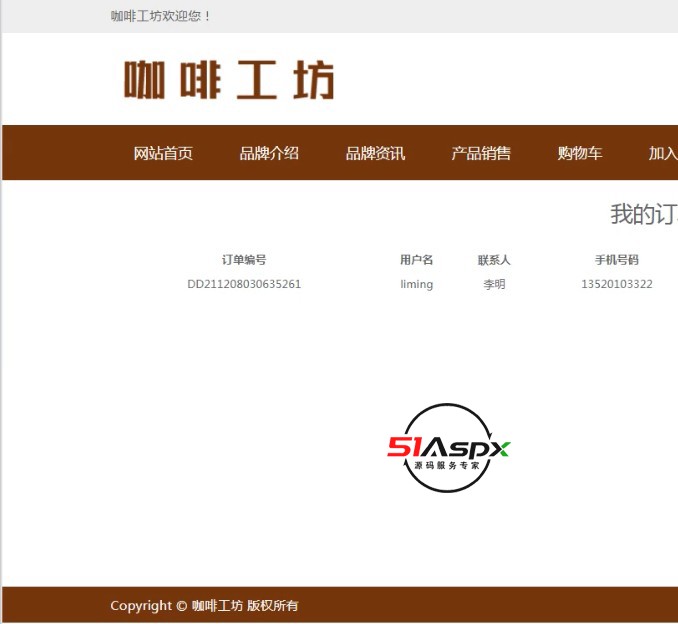The height and width of the screenshot is (624, 678).
Task: Open the 产品销售 menu item
Action: coord(481,153)
